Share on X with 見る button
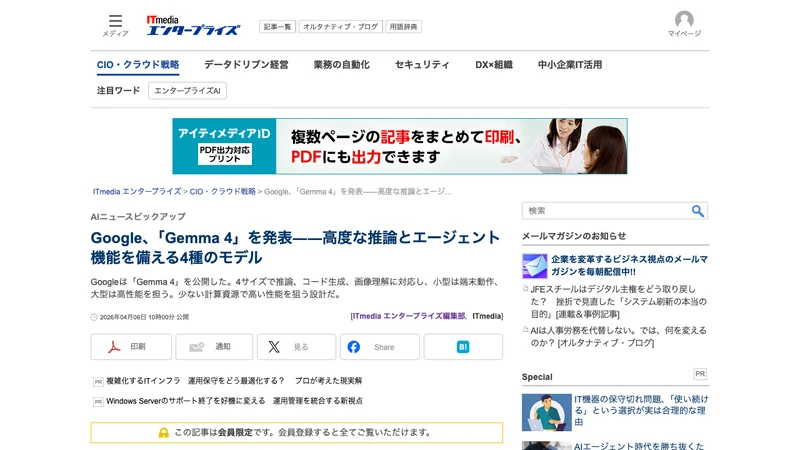This screenshot has width=800, height=450. pyautogui.click(x=296, y=347)
